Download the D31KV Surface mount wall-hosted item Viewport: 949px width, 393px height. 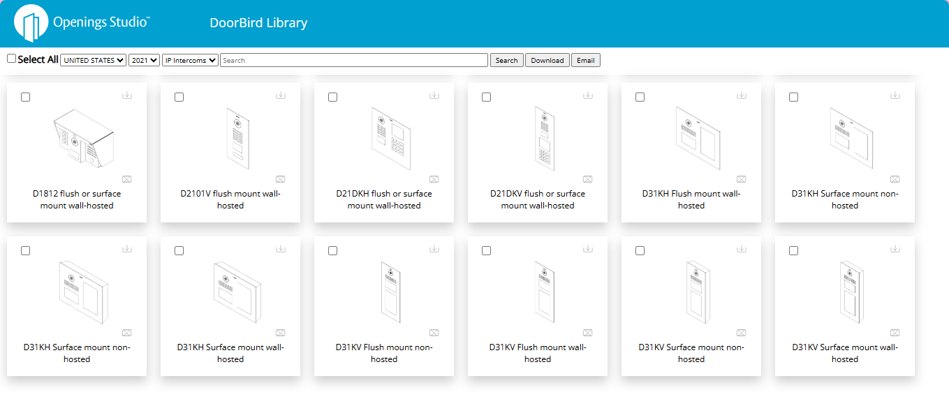pos(896,249)
